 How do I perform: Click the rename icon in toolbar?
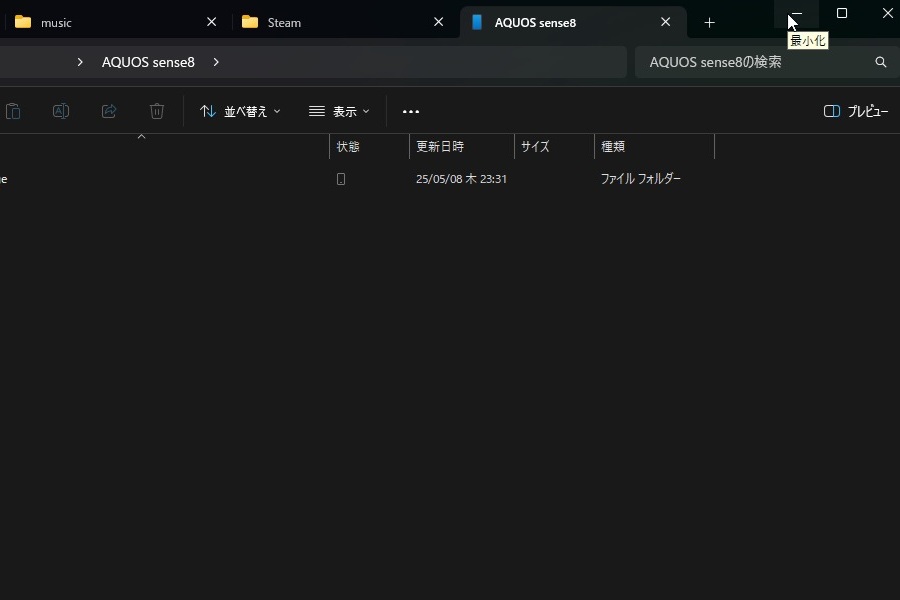click(x=61, y=111)
